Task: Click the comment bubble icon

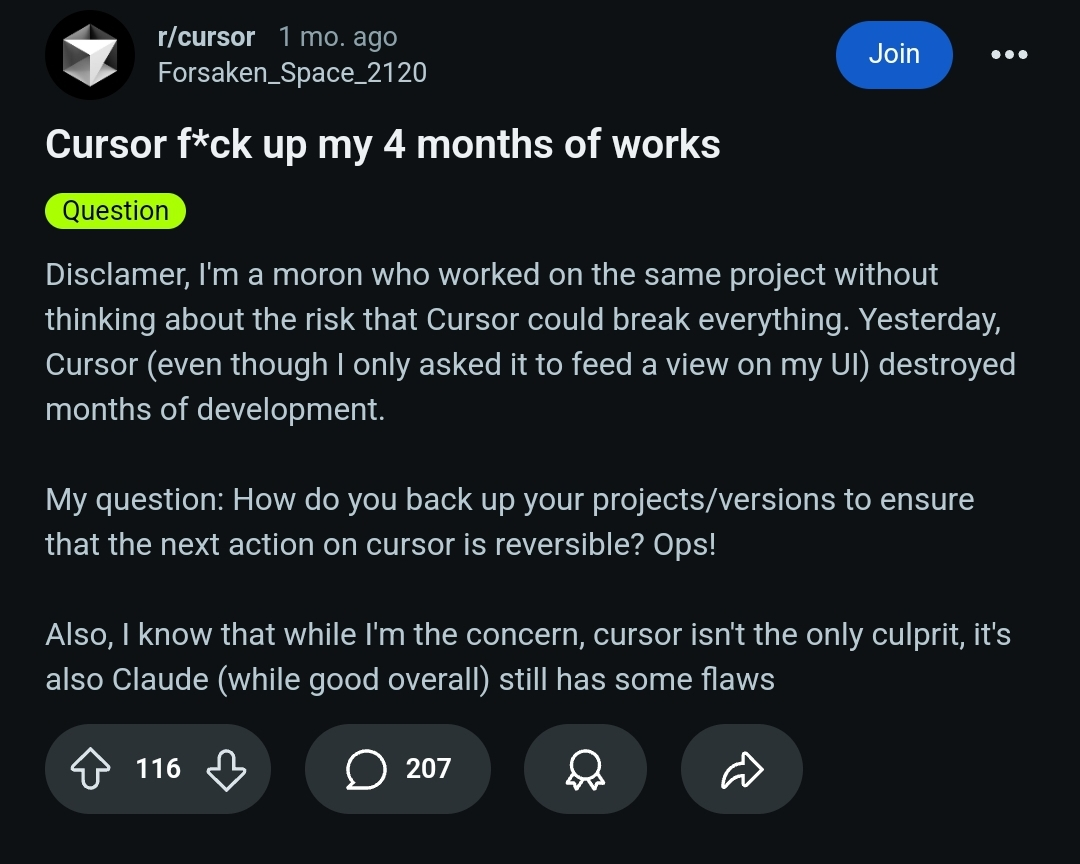Action: tap(366, 769)
